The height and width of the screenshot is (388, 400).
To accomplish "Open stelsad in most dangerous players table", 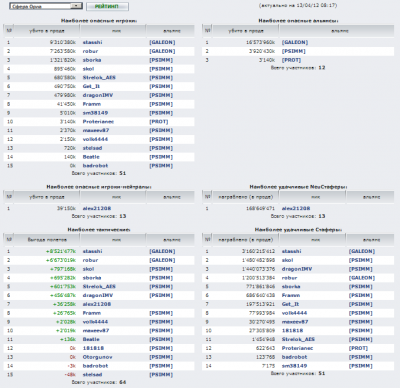I will (x=92, y=148).
